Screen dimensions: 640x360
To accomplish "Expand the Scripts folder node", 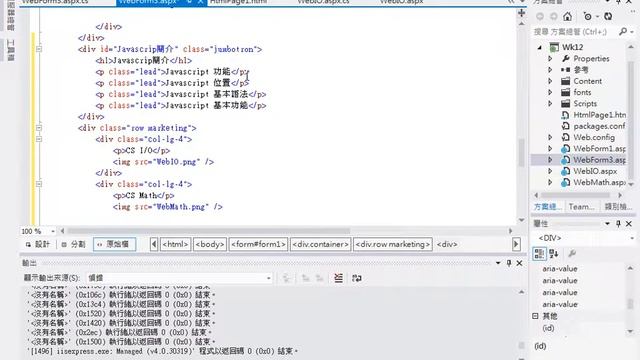I will [x=550, y=103].
